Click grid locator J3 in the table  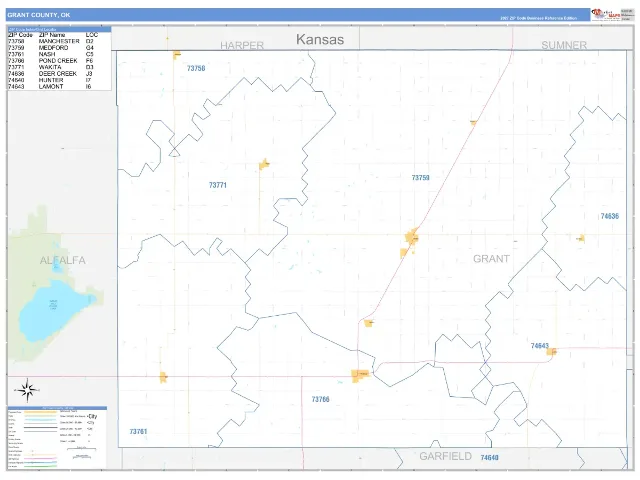tap(89, 74)
